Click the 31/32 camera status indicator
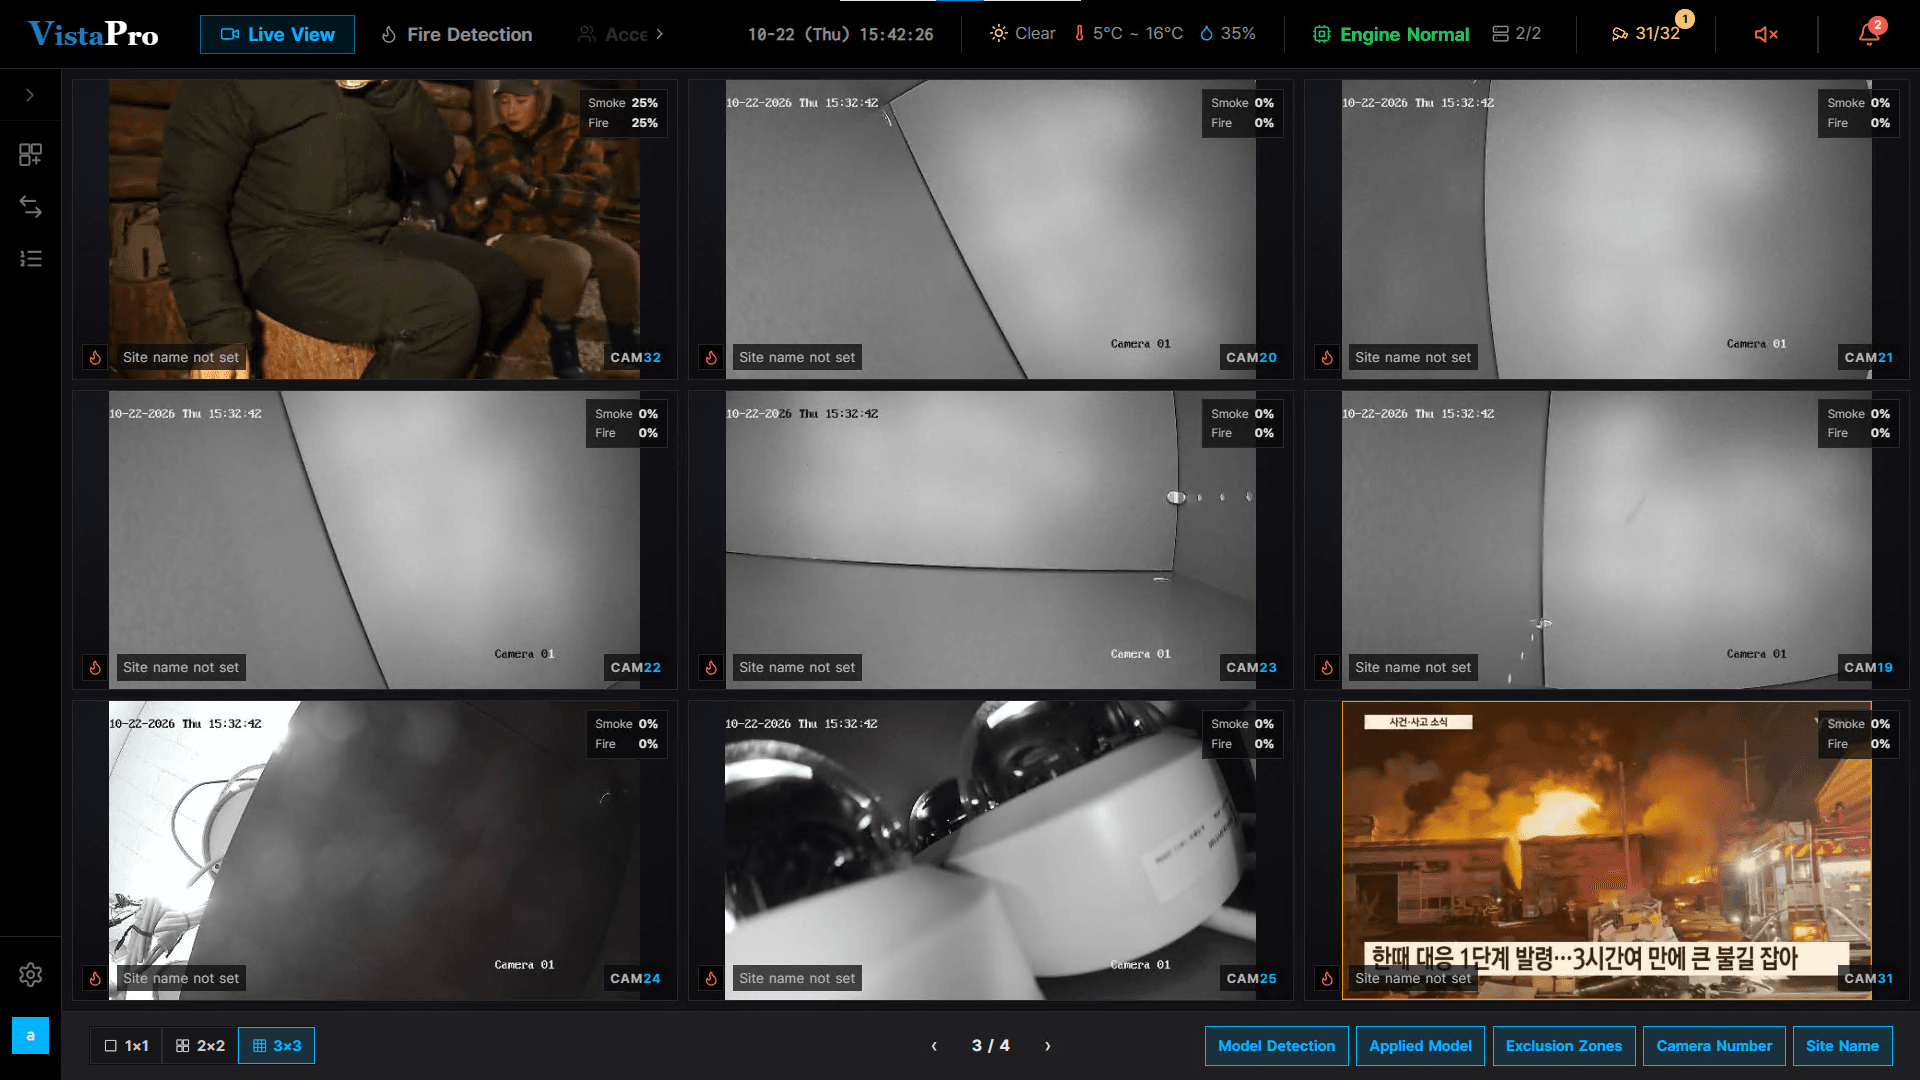 1646,34
